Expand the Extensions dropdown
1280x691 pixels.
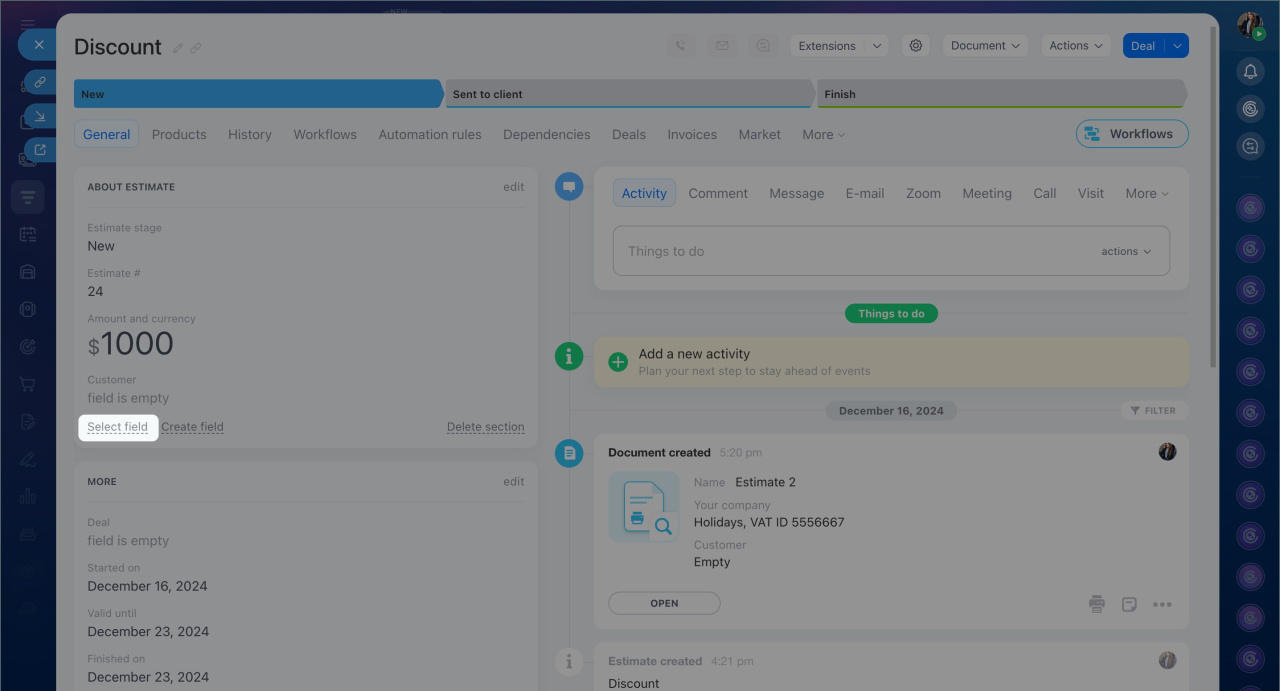tap(876, 46)
